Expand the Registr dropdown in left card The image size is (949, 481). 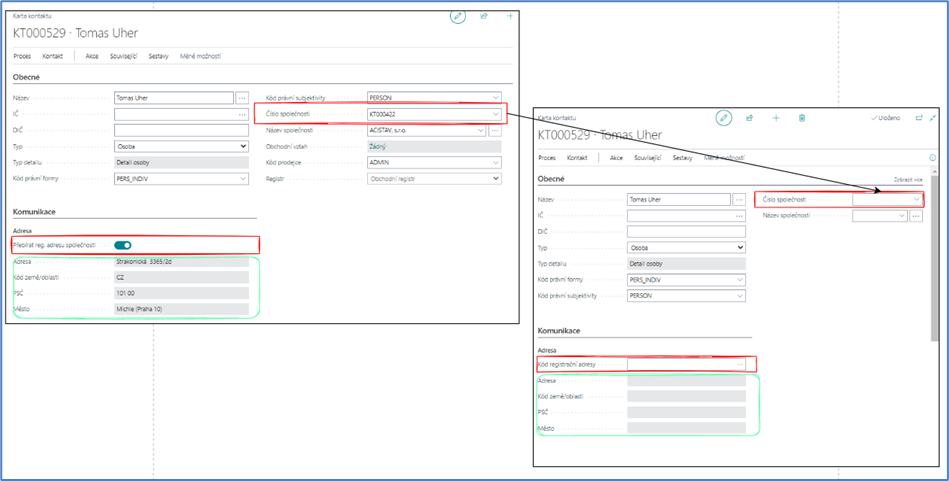click(496, 178)
